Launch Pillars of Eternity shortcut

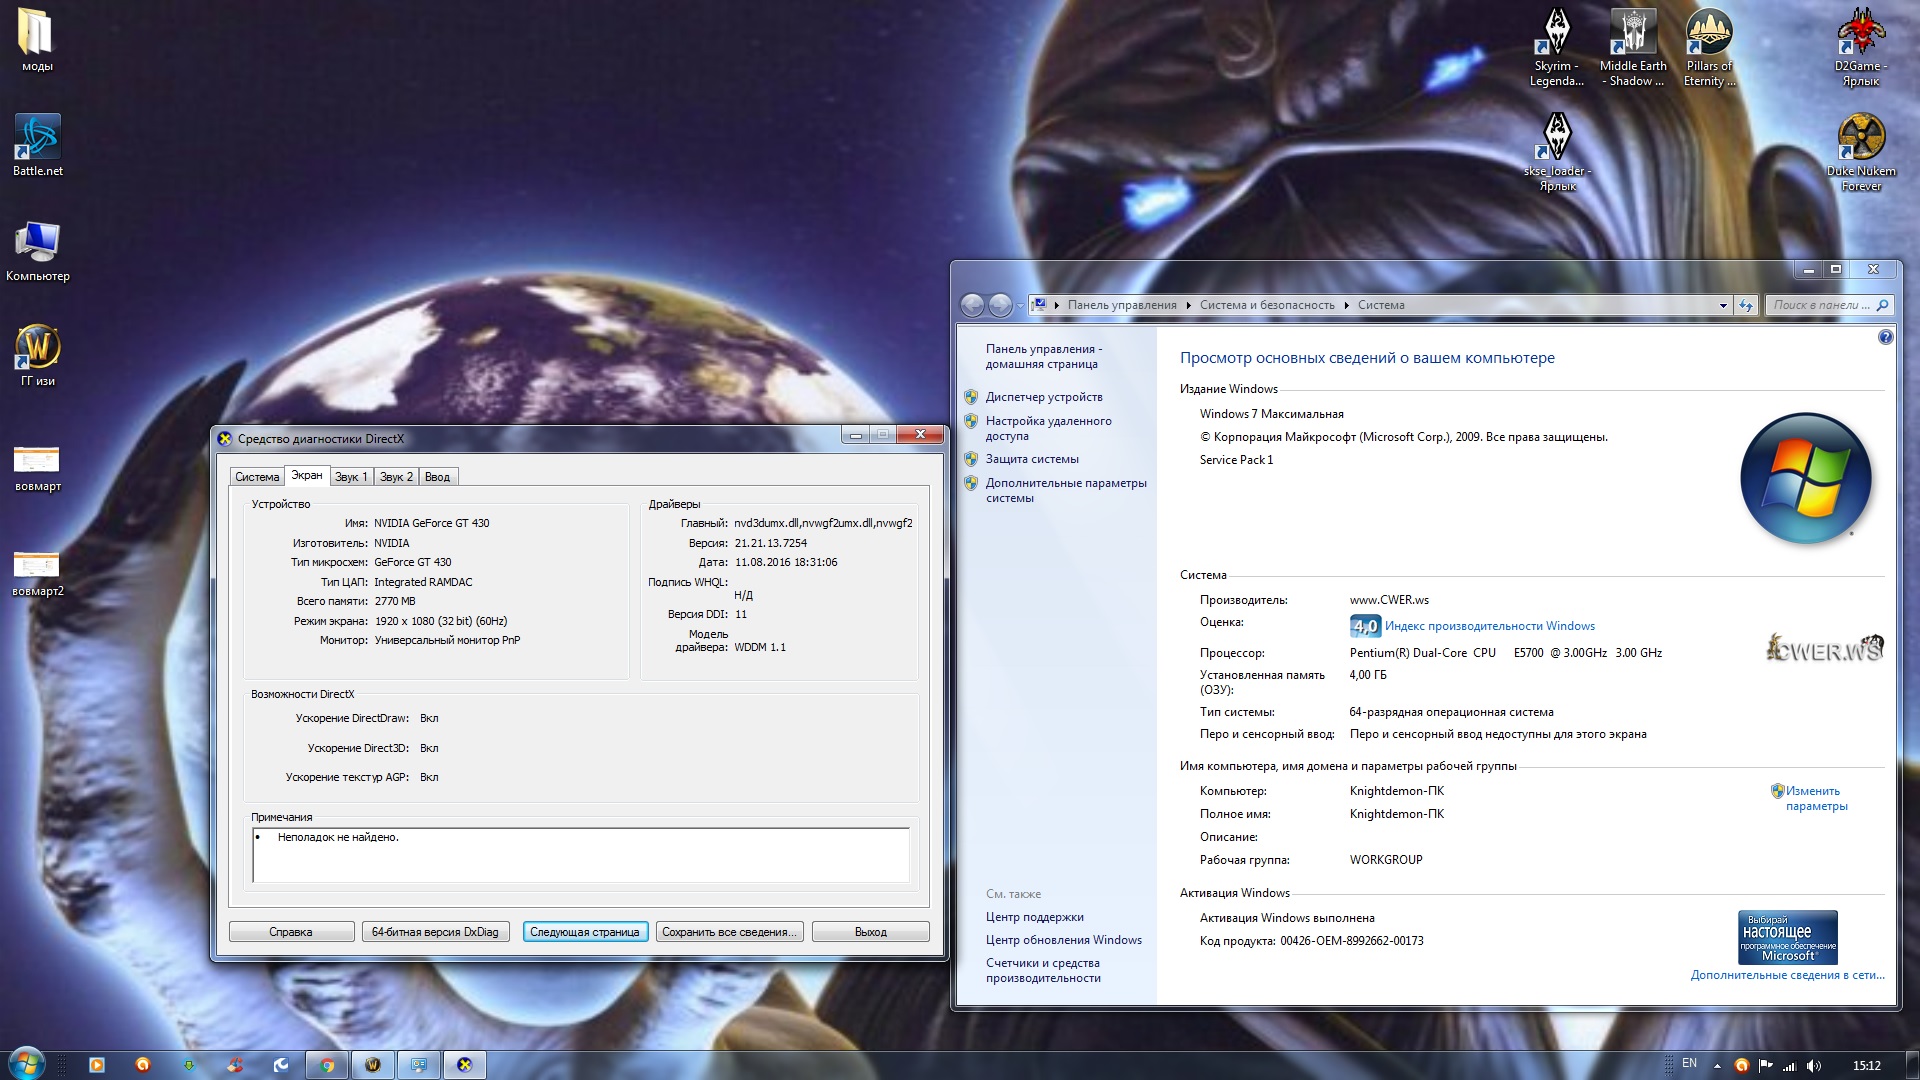(1709, 47)
